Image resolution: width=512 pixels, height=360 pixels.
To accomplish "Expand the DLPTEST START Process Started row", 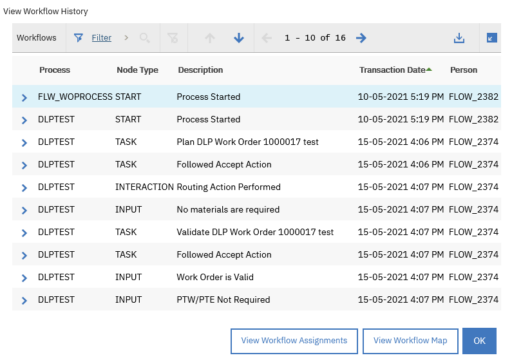I will click(x=24, y=120).
